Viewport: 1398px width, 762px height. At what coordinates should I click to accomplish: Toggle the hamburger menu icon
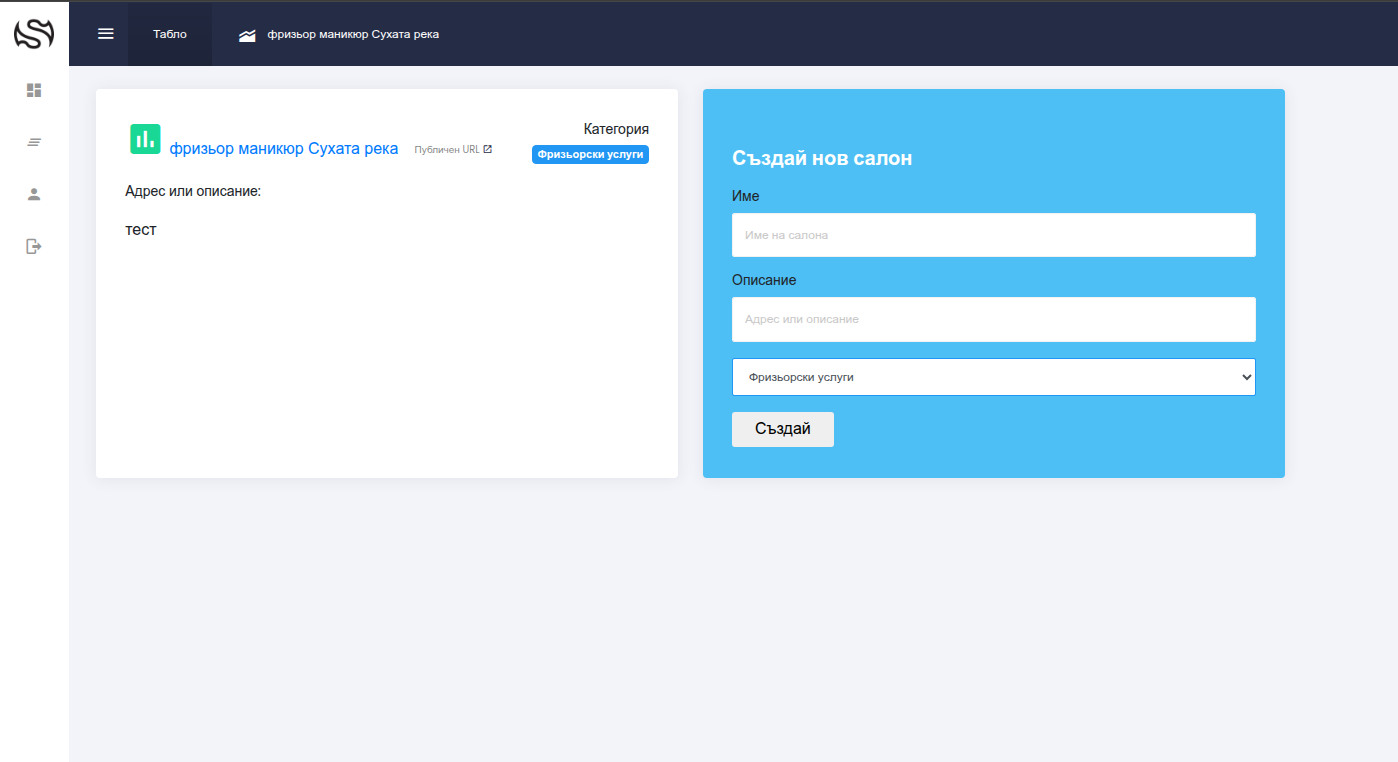click(x=106, y=34)
